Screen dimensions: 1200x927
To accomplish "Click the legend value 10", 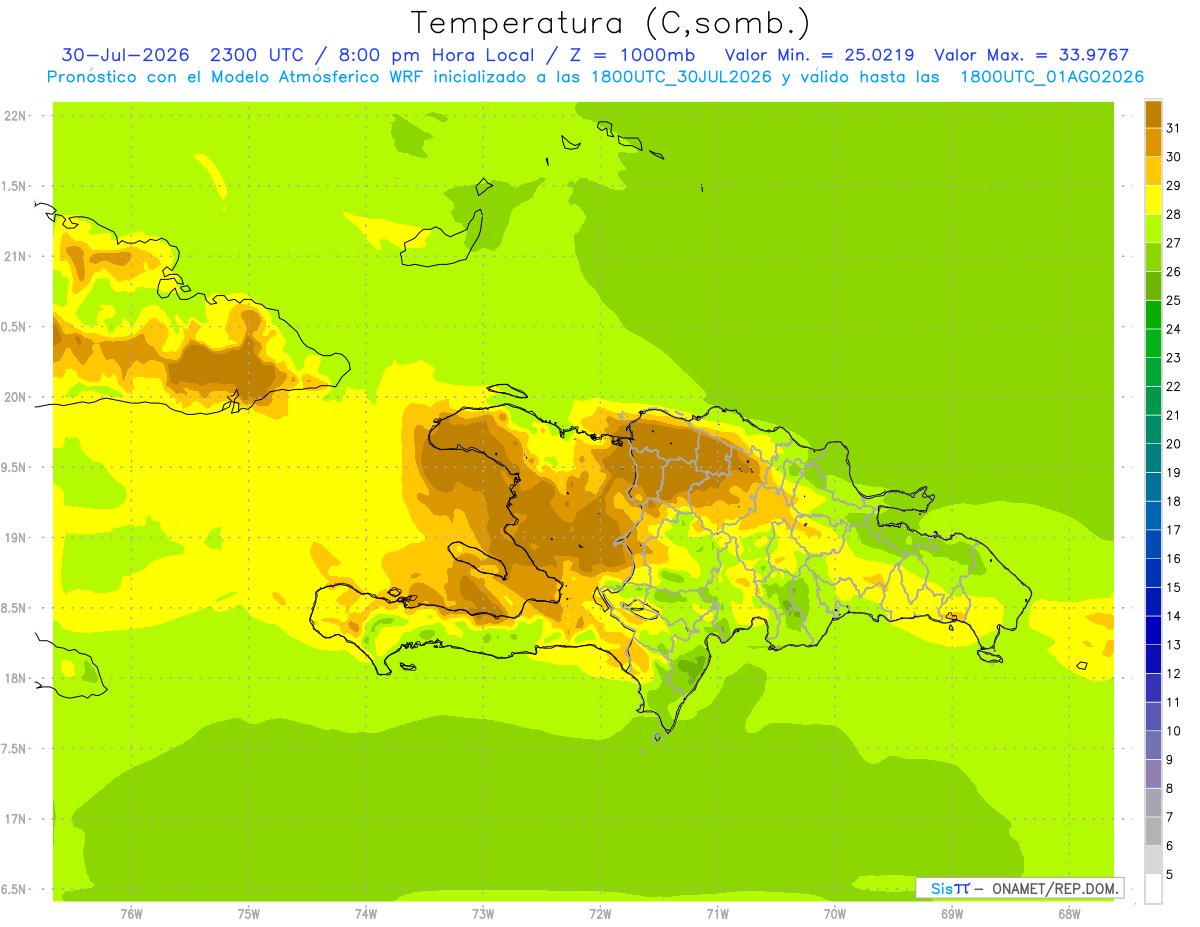I will tap(1174, 731).
